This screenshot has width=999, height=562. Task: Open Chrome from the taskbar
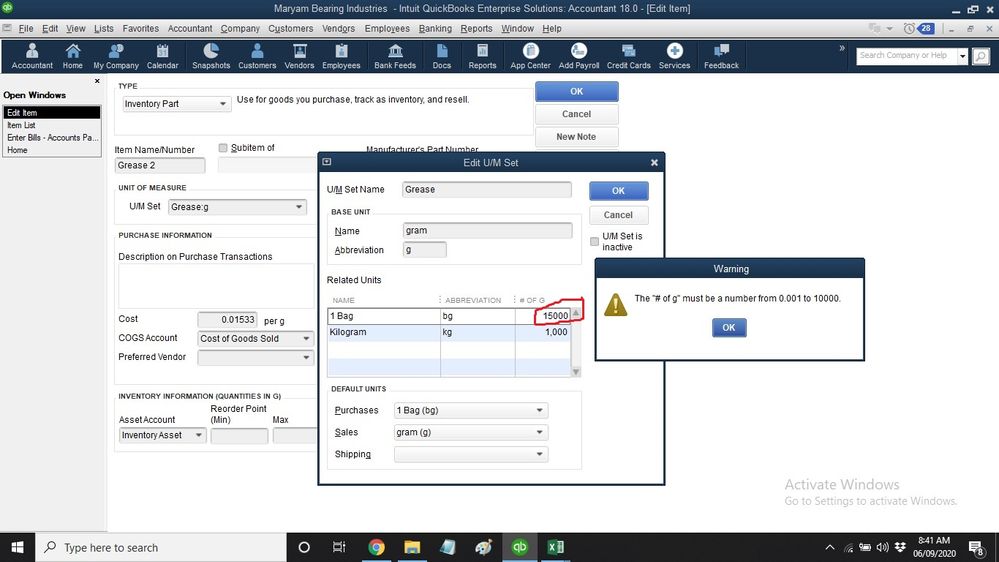coord(377,547)
